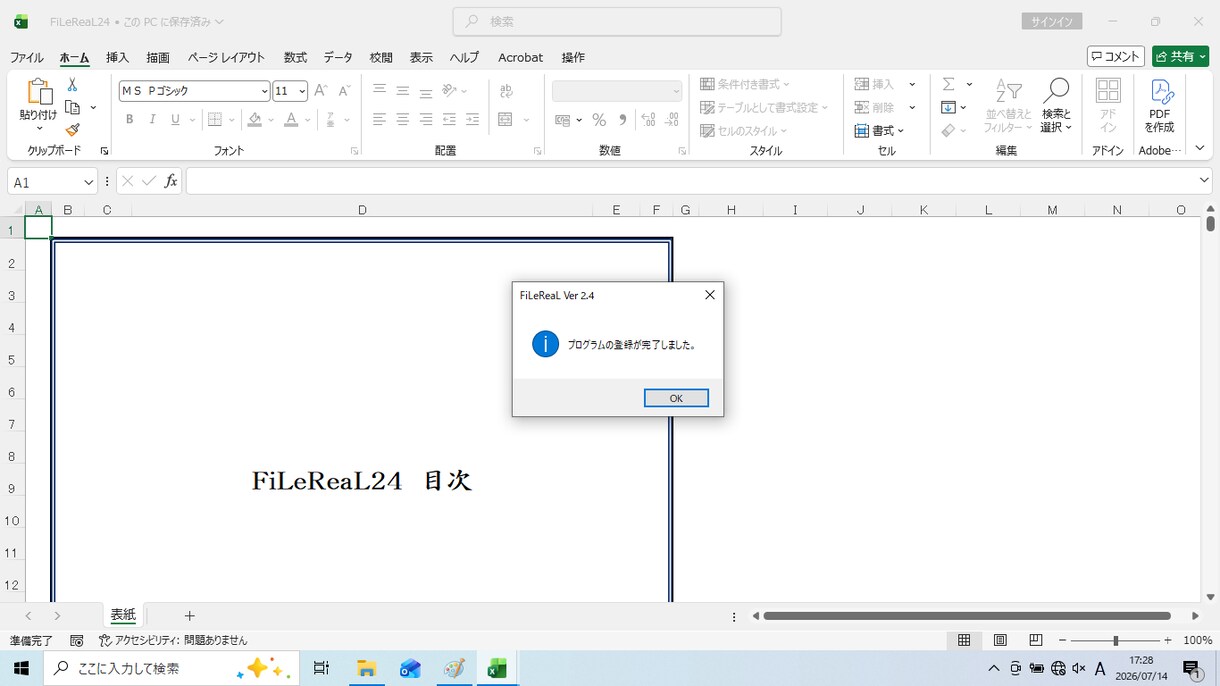The image size is (1220, 686).
Task: Open the number format dropdown
Action: click(x=676, y=91)
